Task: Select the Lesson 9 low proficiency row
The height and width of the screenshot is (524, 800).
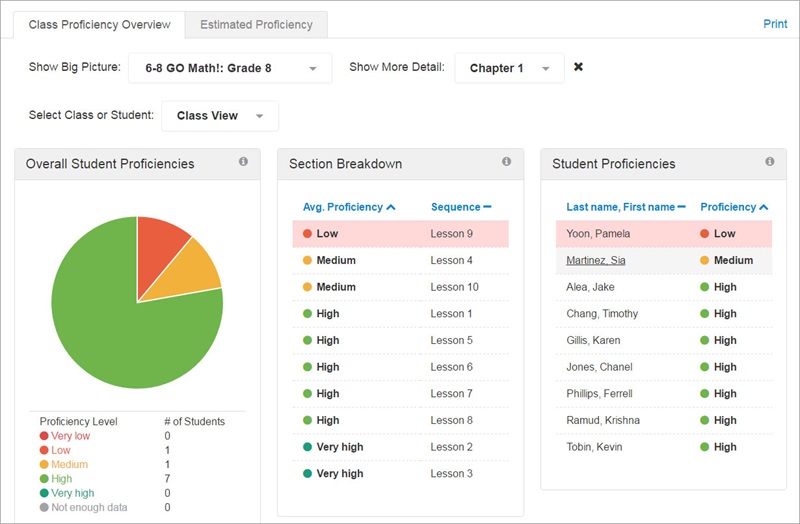Action: tap(400, 234)
